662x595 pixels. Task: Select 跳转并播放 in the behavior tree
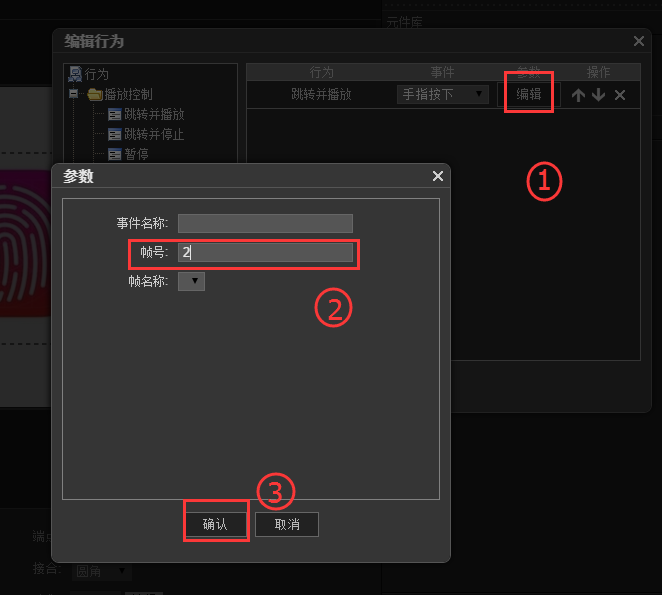[x=153, y=114]
